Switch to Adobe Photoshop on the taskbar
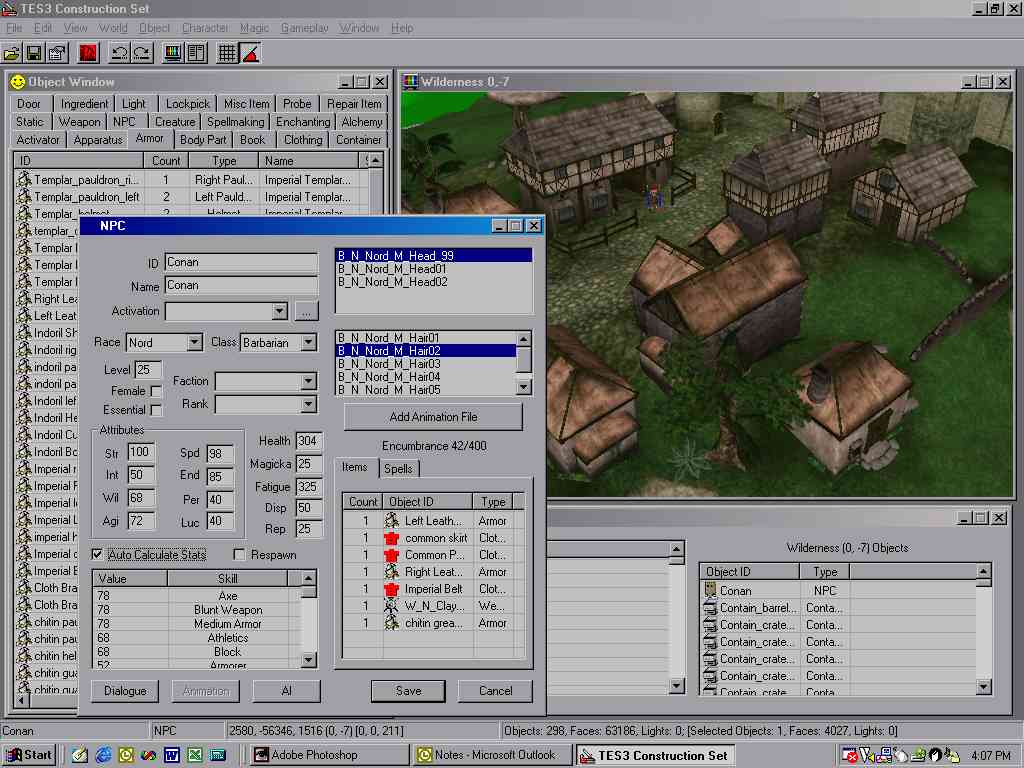The height and width of the screenshot is (768, 1024). [328, 755]
